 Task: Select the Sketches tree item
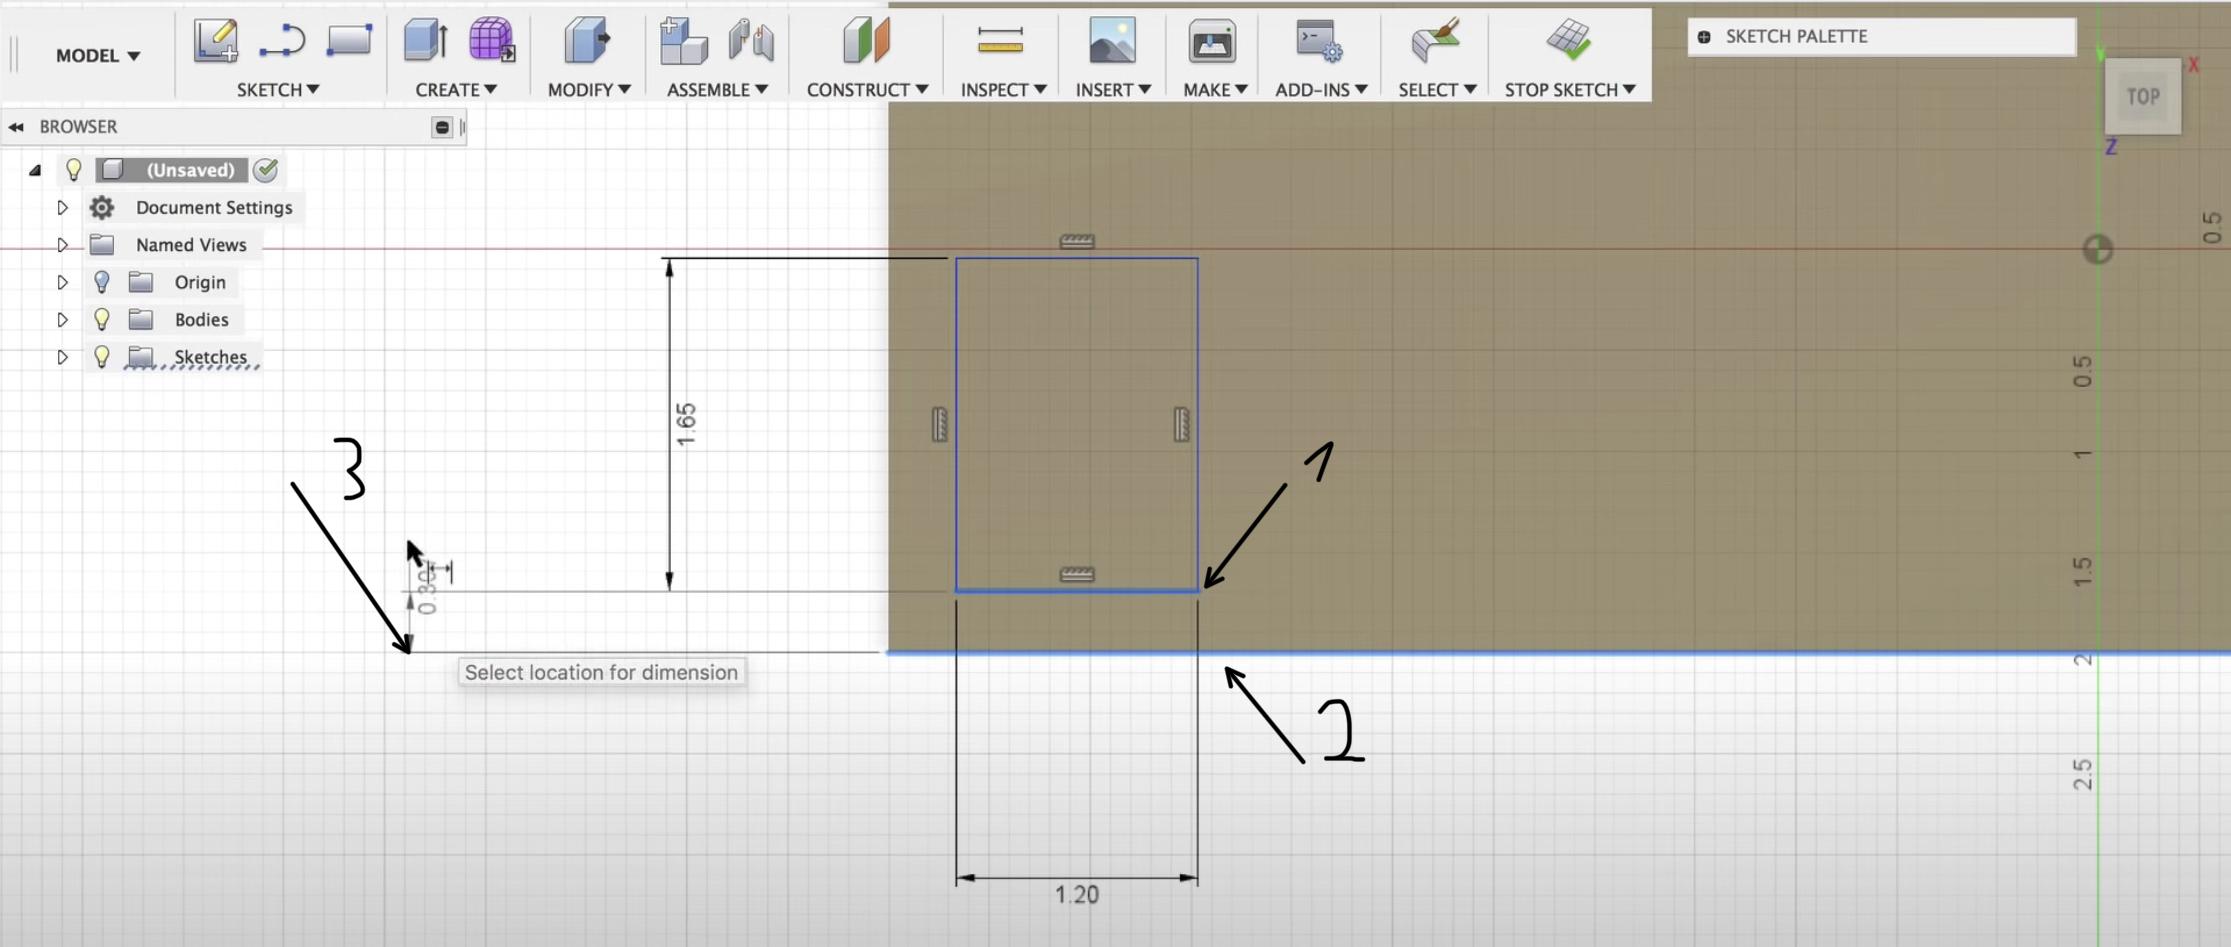pos(210,357)
